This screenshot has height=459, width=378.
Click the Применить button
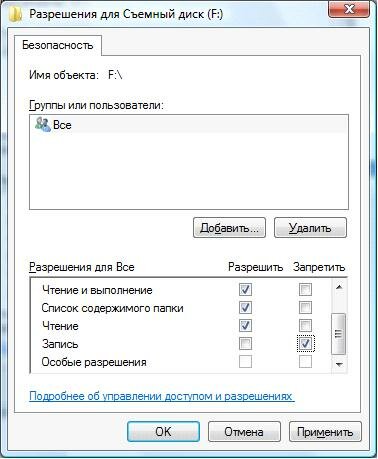tap(325, 432)
